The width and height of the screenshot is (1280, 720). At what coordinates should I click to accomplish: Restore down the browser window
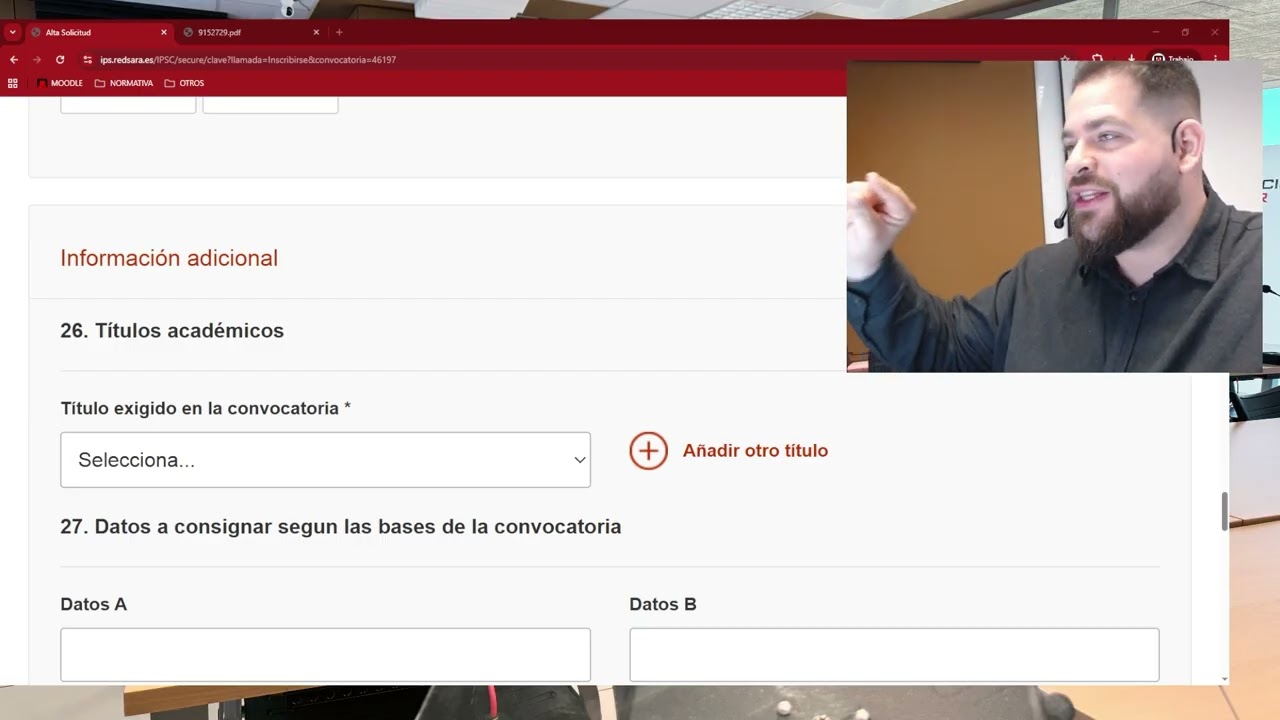coord(1185,32)
